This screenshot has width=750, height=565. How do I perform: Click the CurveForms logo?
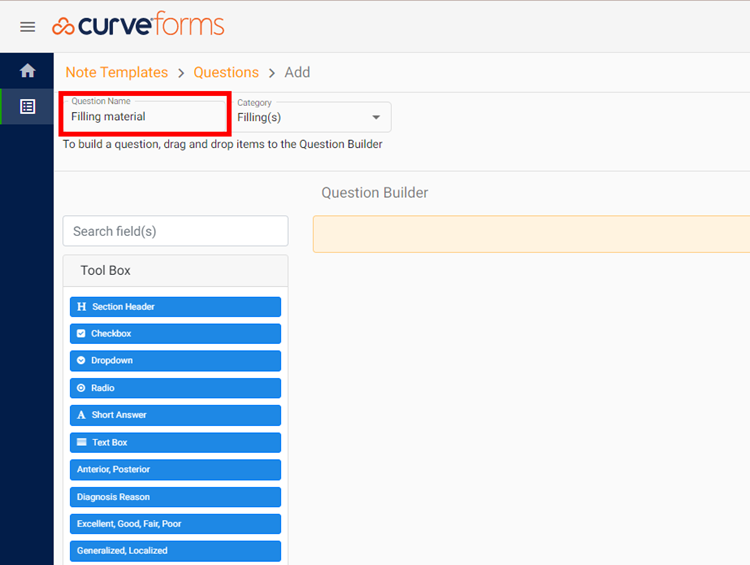coord(138,24)
